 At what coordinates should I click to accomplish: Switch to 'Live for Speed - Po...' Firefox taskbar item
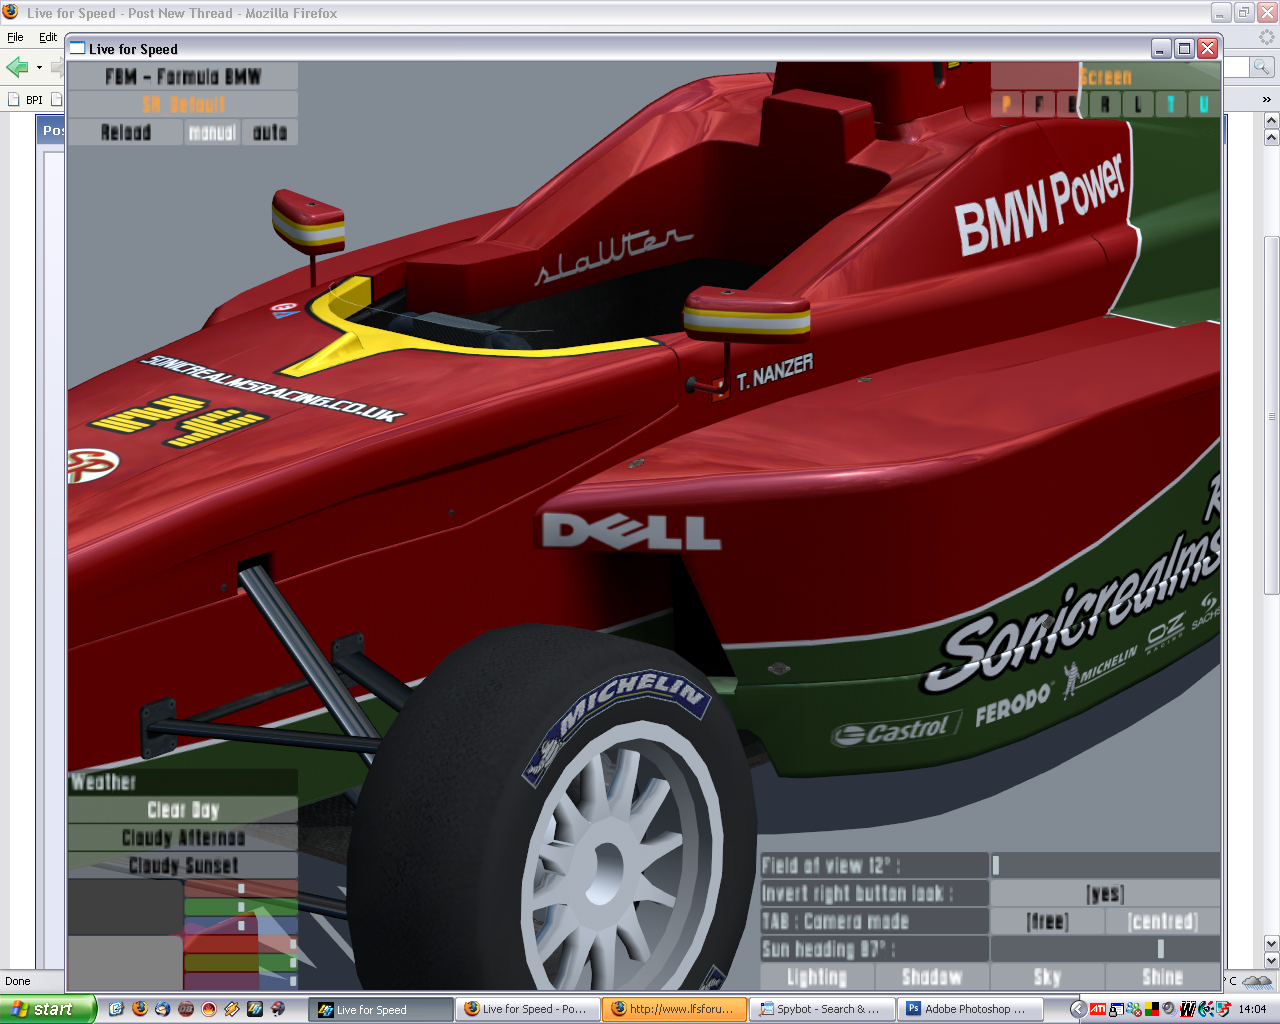[528, 1009]
